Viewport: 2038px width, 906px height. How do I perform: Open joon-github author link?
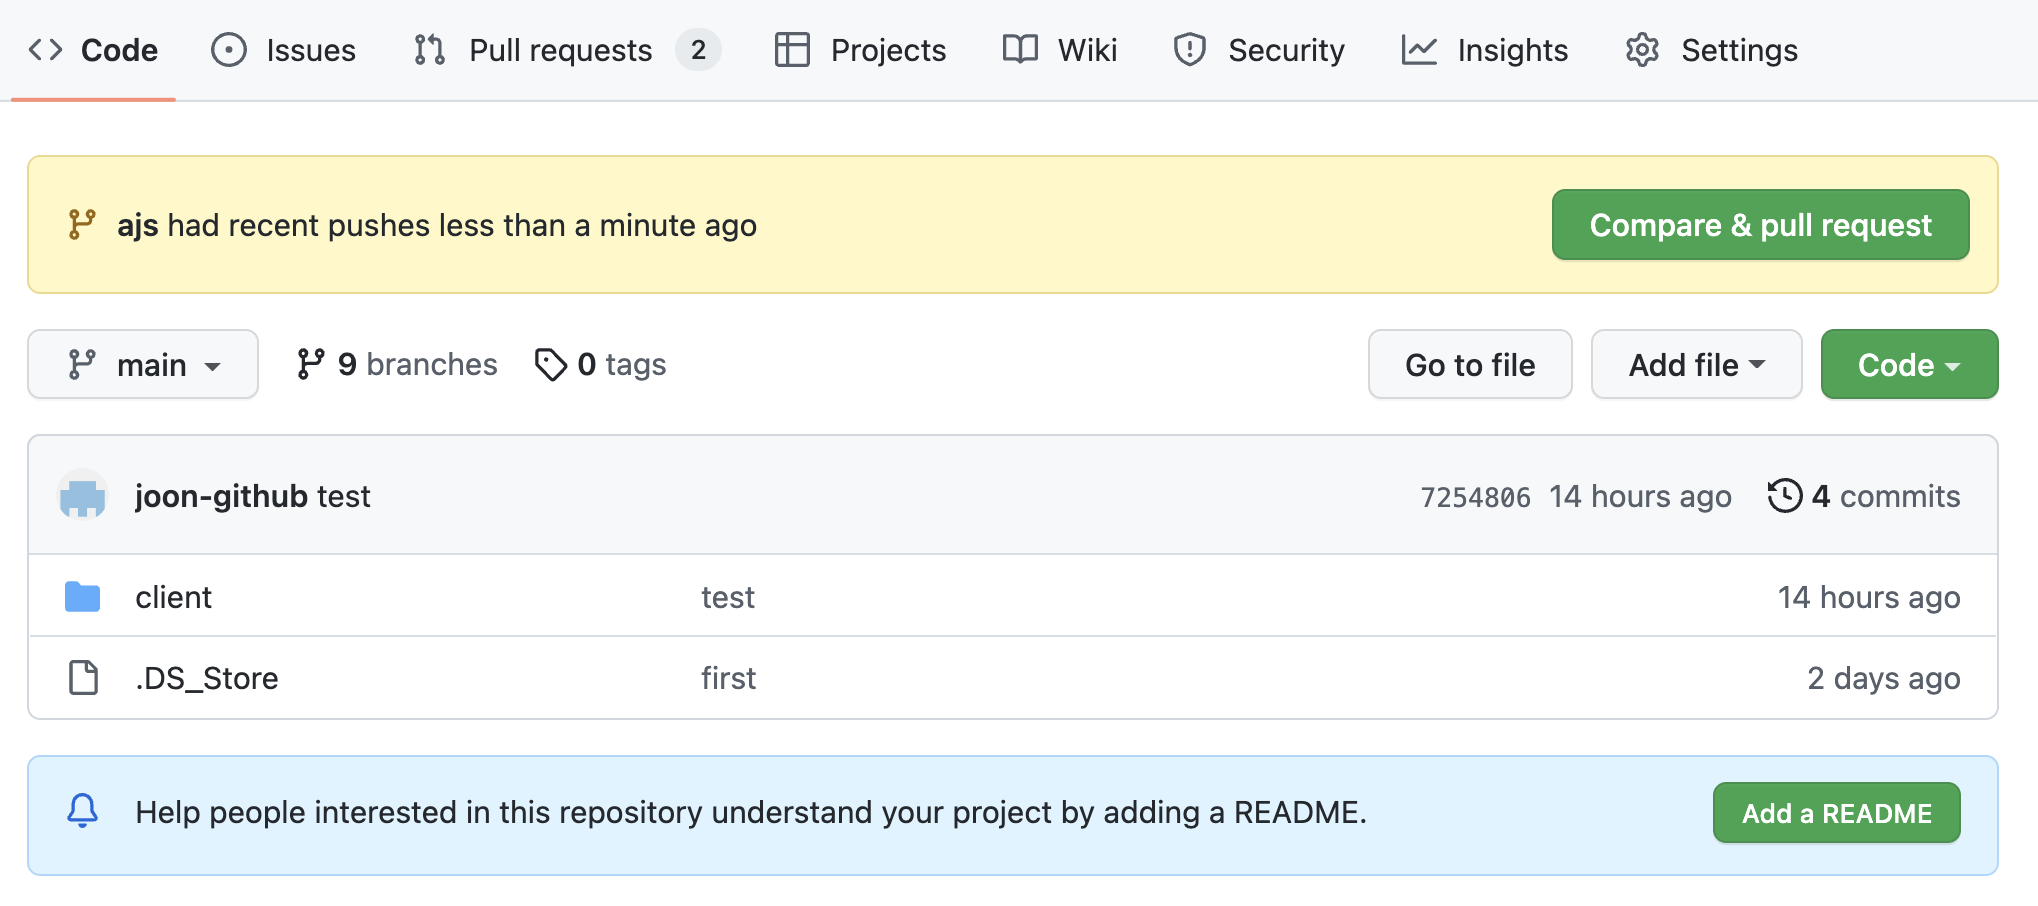(221, 496)
